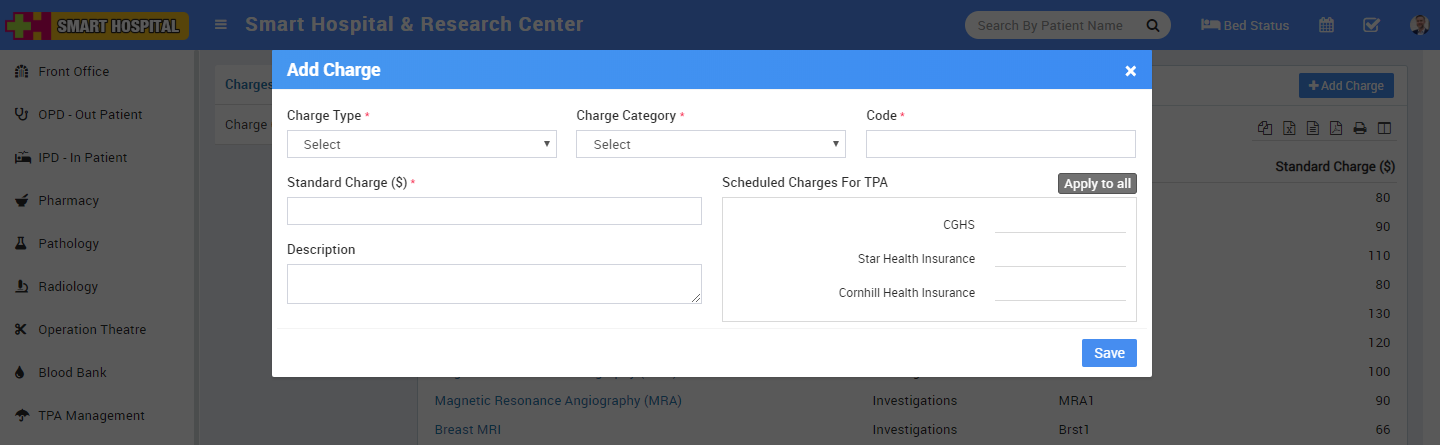Image resolution: width=1440 pixels, height=445 pixels.
Task: Click the search magnifier icon
Action: (x=1152, y=25)
